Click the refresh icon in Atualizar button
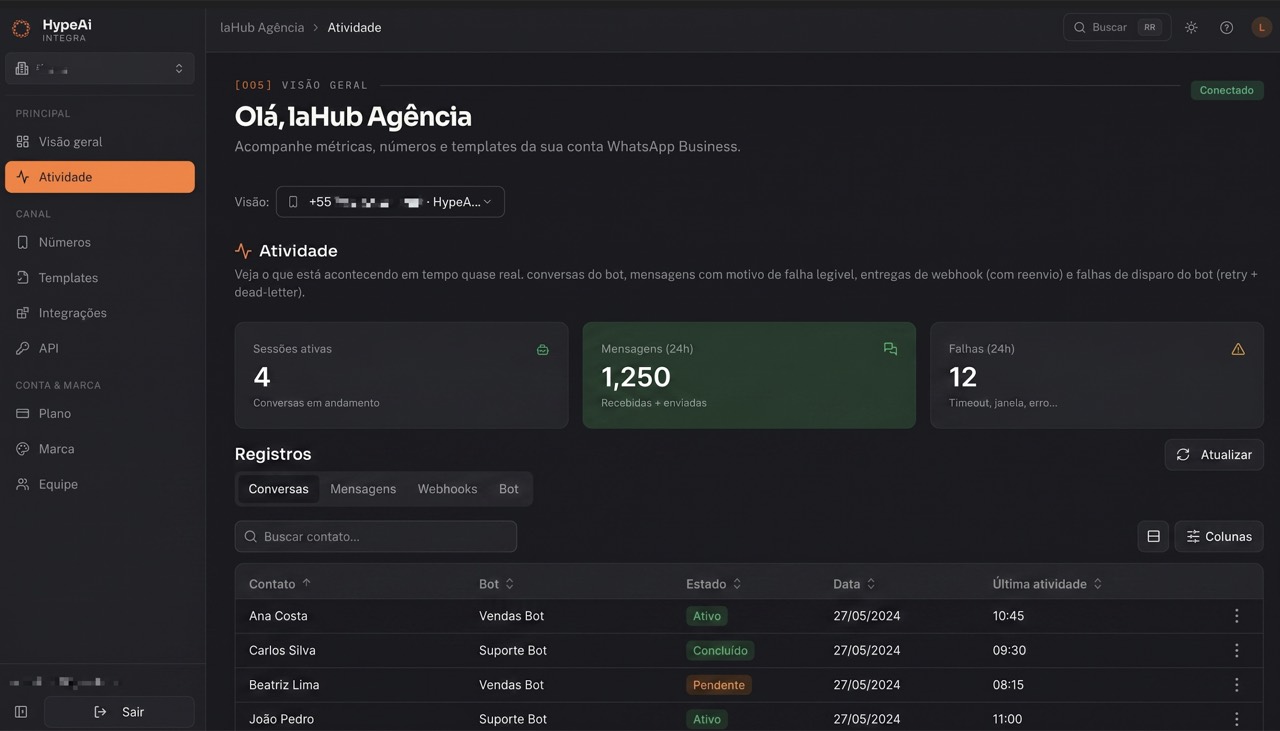This screenshot has height=731, width=1280. point(1183,455)
